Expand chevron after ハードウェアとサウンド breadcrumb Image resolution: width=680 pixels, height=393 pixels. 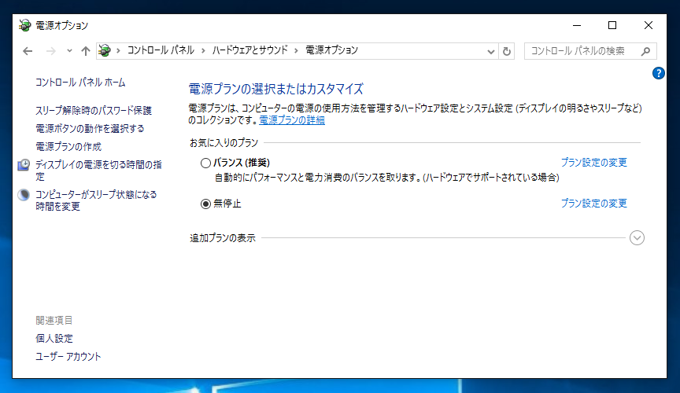pos(297,51)
